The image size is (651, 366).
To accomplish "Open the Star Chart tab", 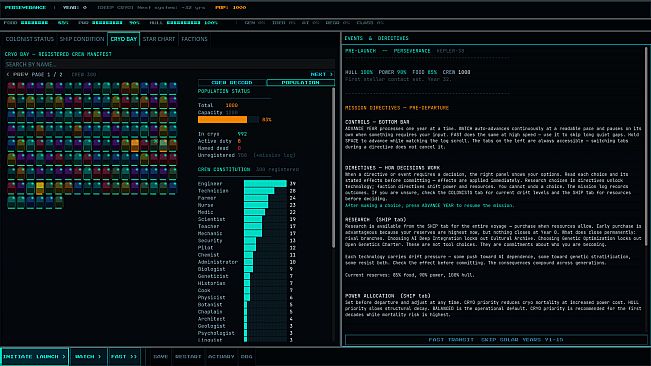I will [x=159, y=39].
